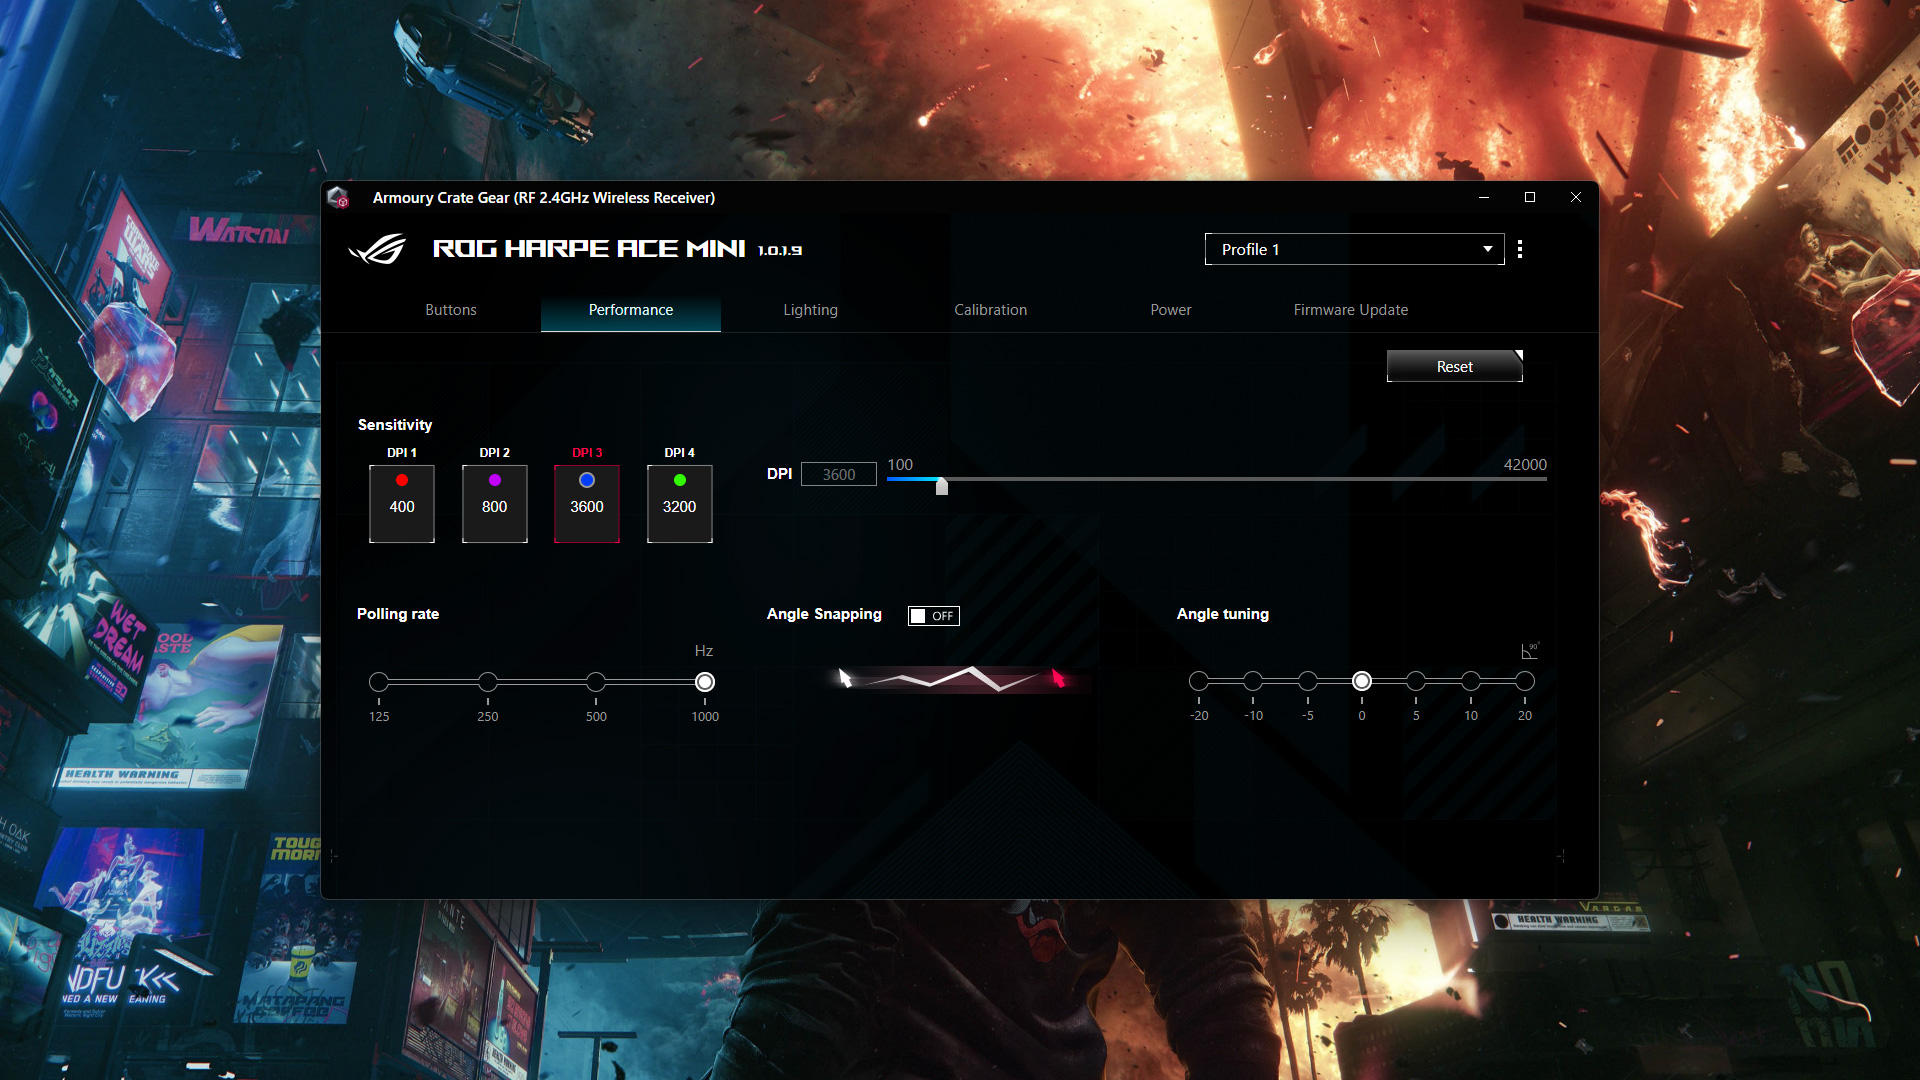Switch to the Performance tab
The height and width of the screenshot is (1080, 1920).
(631, 310)
